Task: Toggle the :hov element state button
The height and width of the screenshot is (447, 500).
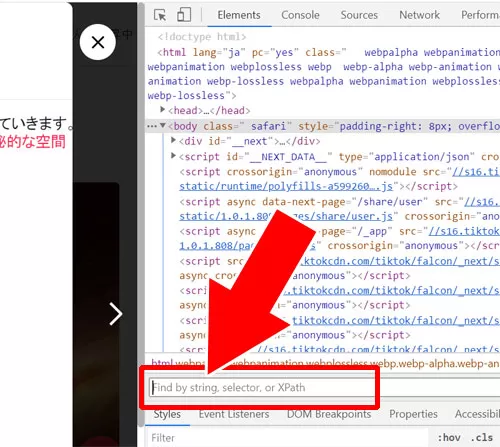Action: click(449, 438)
